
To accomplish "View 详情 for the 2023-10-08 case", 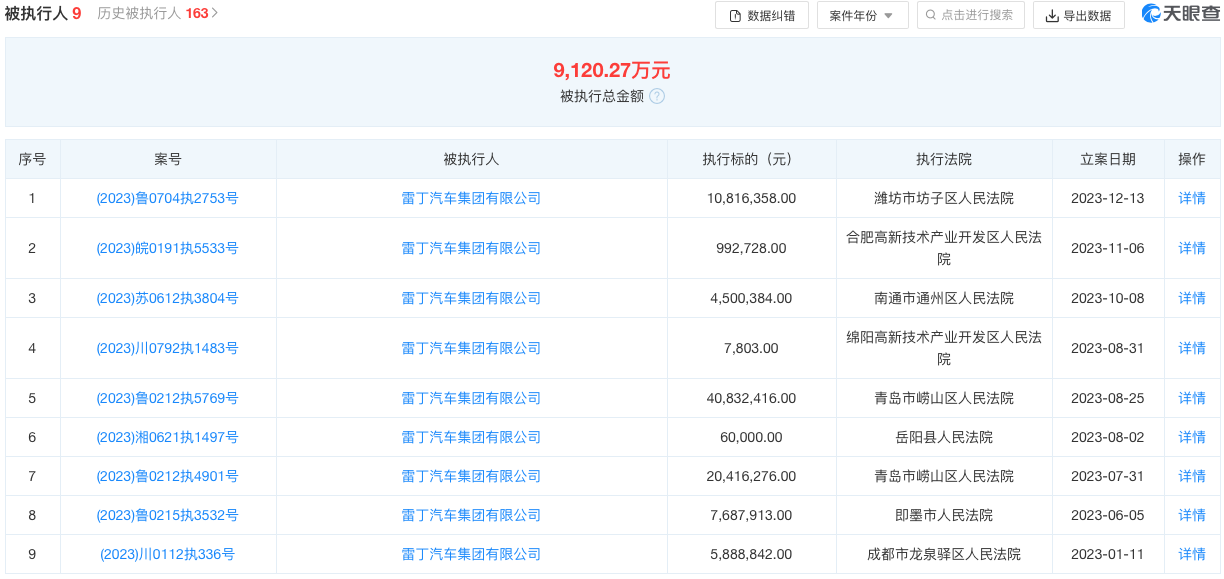I will [x=1191, y=298].
